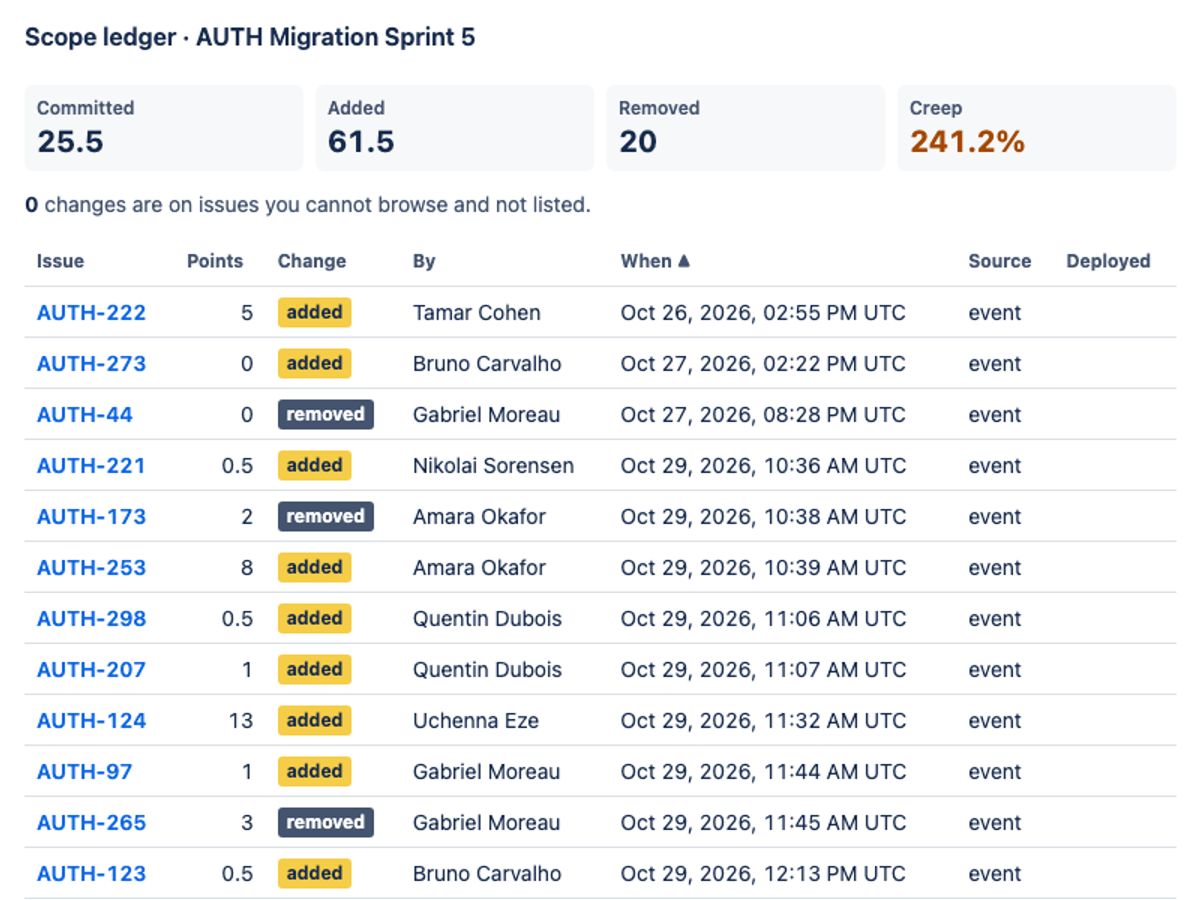Open issue AUTH-124
The width and height of the screenshot is (1200, 900).
pyautogui.click(x=91, y=721)
